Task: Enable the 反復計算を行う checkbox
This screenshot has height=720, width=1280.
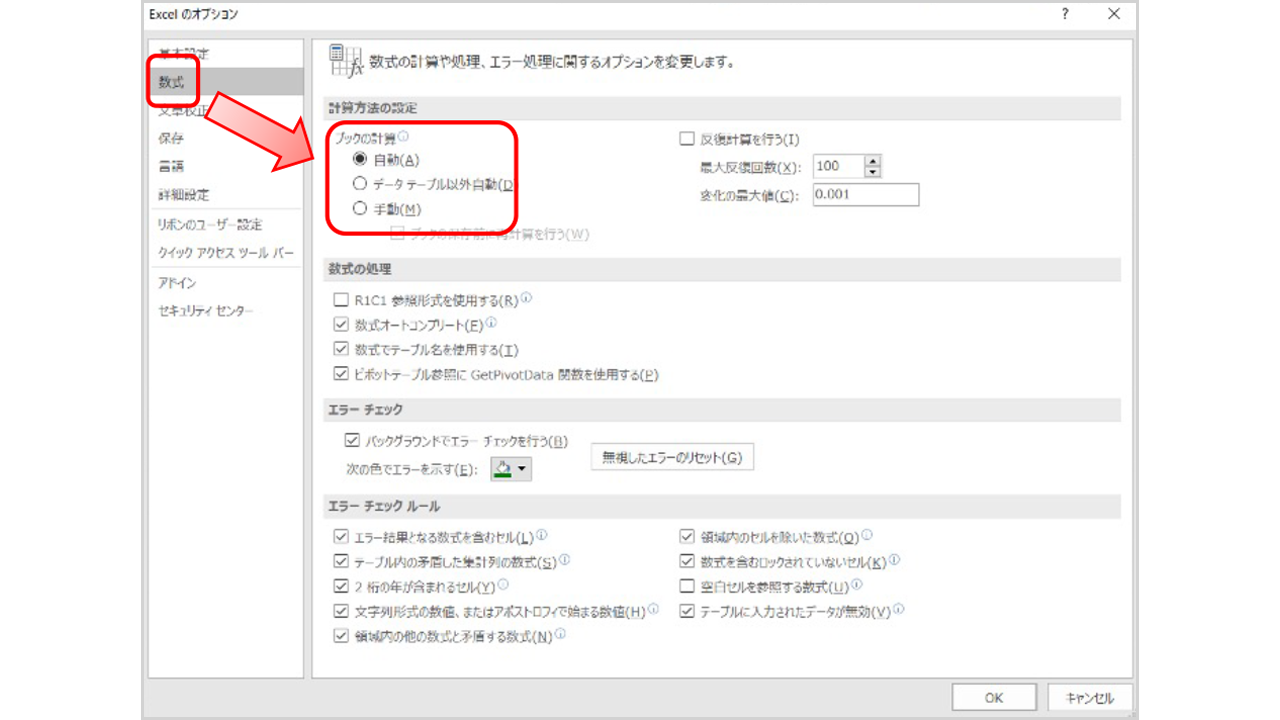Action: [687, 140]
